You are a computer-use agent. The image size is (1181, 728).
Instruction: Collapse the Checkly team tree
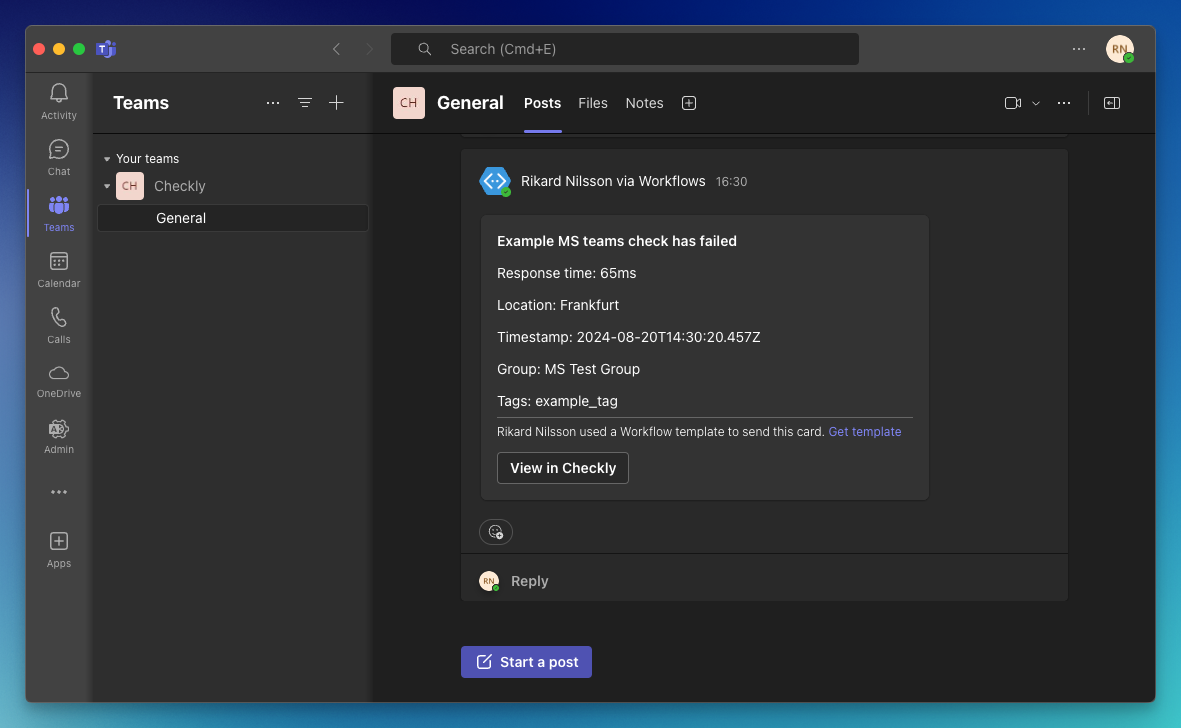[x=107, y=186]
